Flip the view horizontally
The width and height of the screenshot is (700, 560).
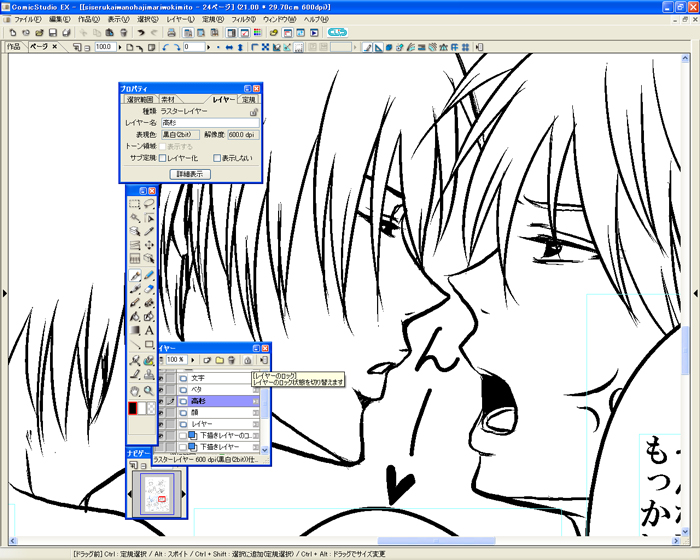pos(229,47)
